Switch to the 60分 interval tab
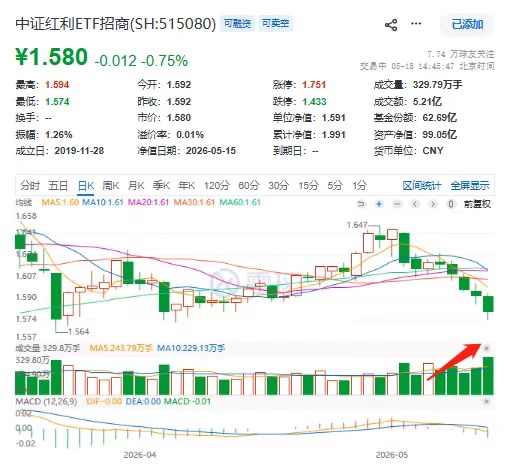 point(249,185)
